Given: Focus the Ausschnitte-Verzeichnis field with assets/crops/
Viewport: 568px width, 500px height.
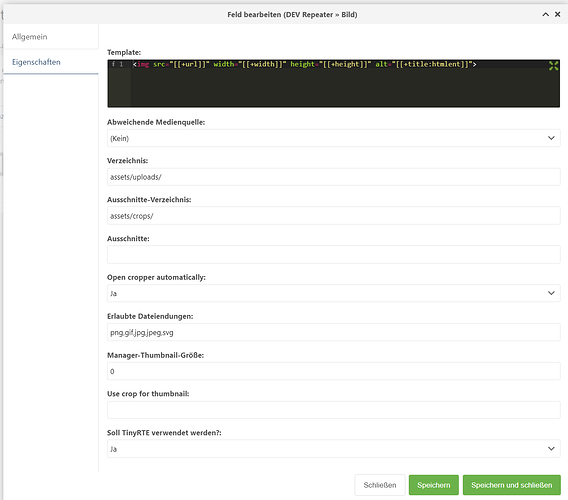Looking at the screenshot, I should point(334,216).
